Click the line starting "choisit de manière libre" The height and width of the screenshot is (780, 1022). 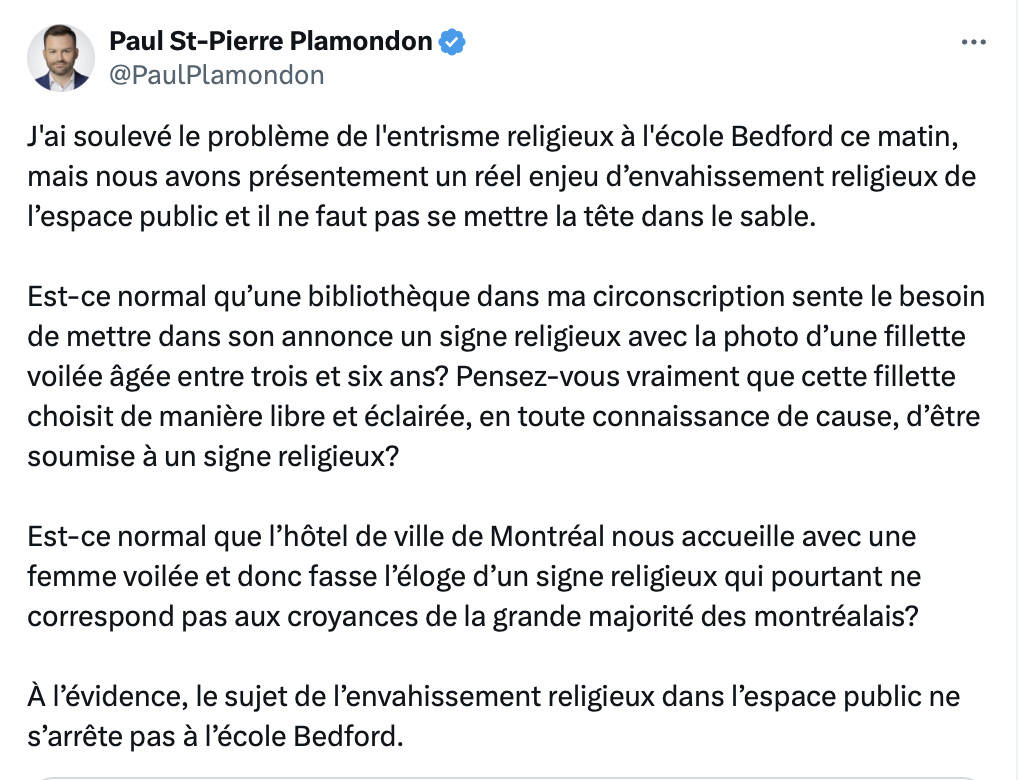pos(503,416)
